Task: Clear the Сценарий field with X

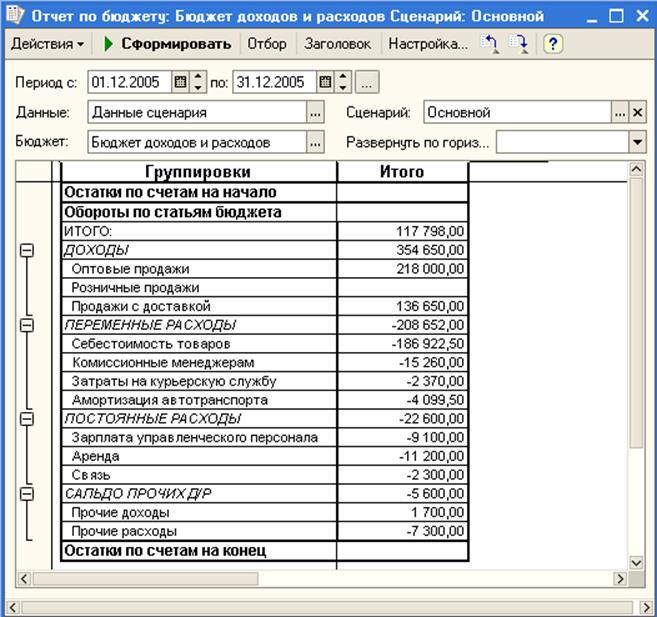Action: (x=637, y=112)
